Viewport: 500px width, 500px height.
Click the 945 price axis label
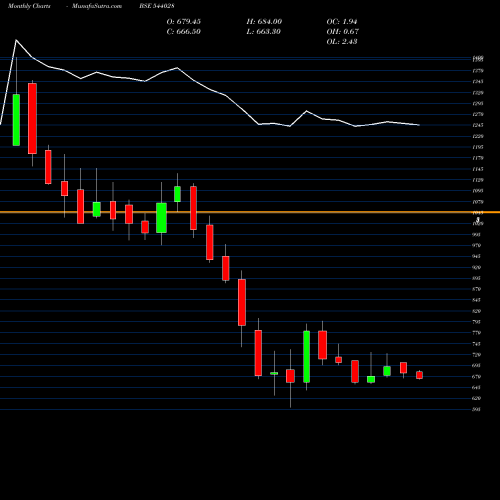477,256
